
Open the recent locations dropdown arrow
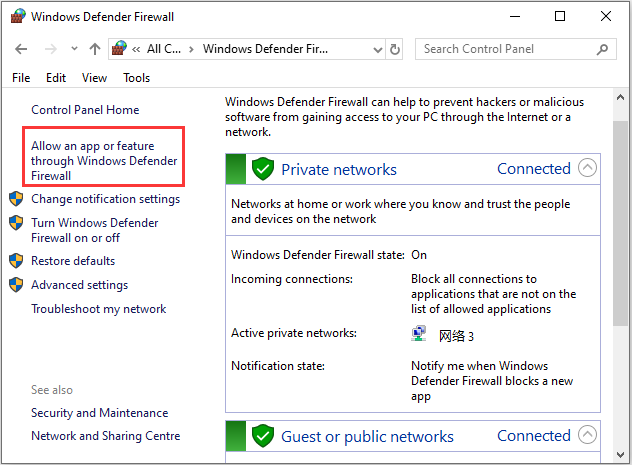click(x=74, y=49)
